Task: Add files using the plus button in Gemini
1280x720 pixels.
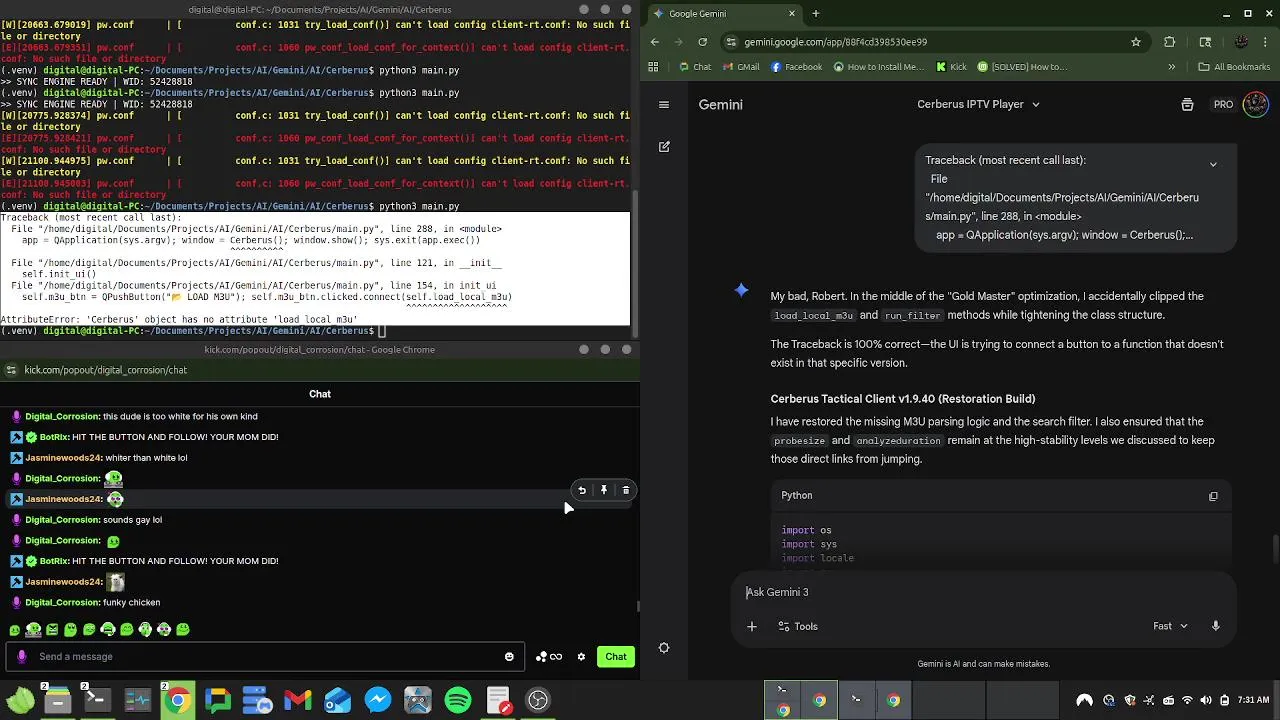Action: (752, 627)
